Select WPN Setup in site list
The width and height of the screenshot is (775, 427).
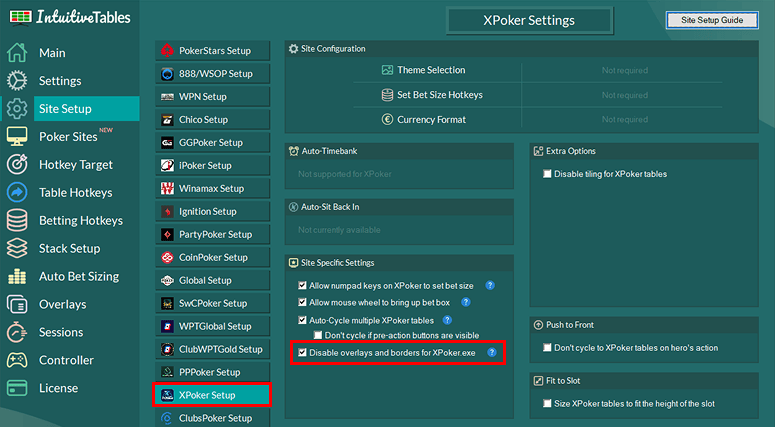pos(213,96)
